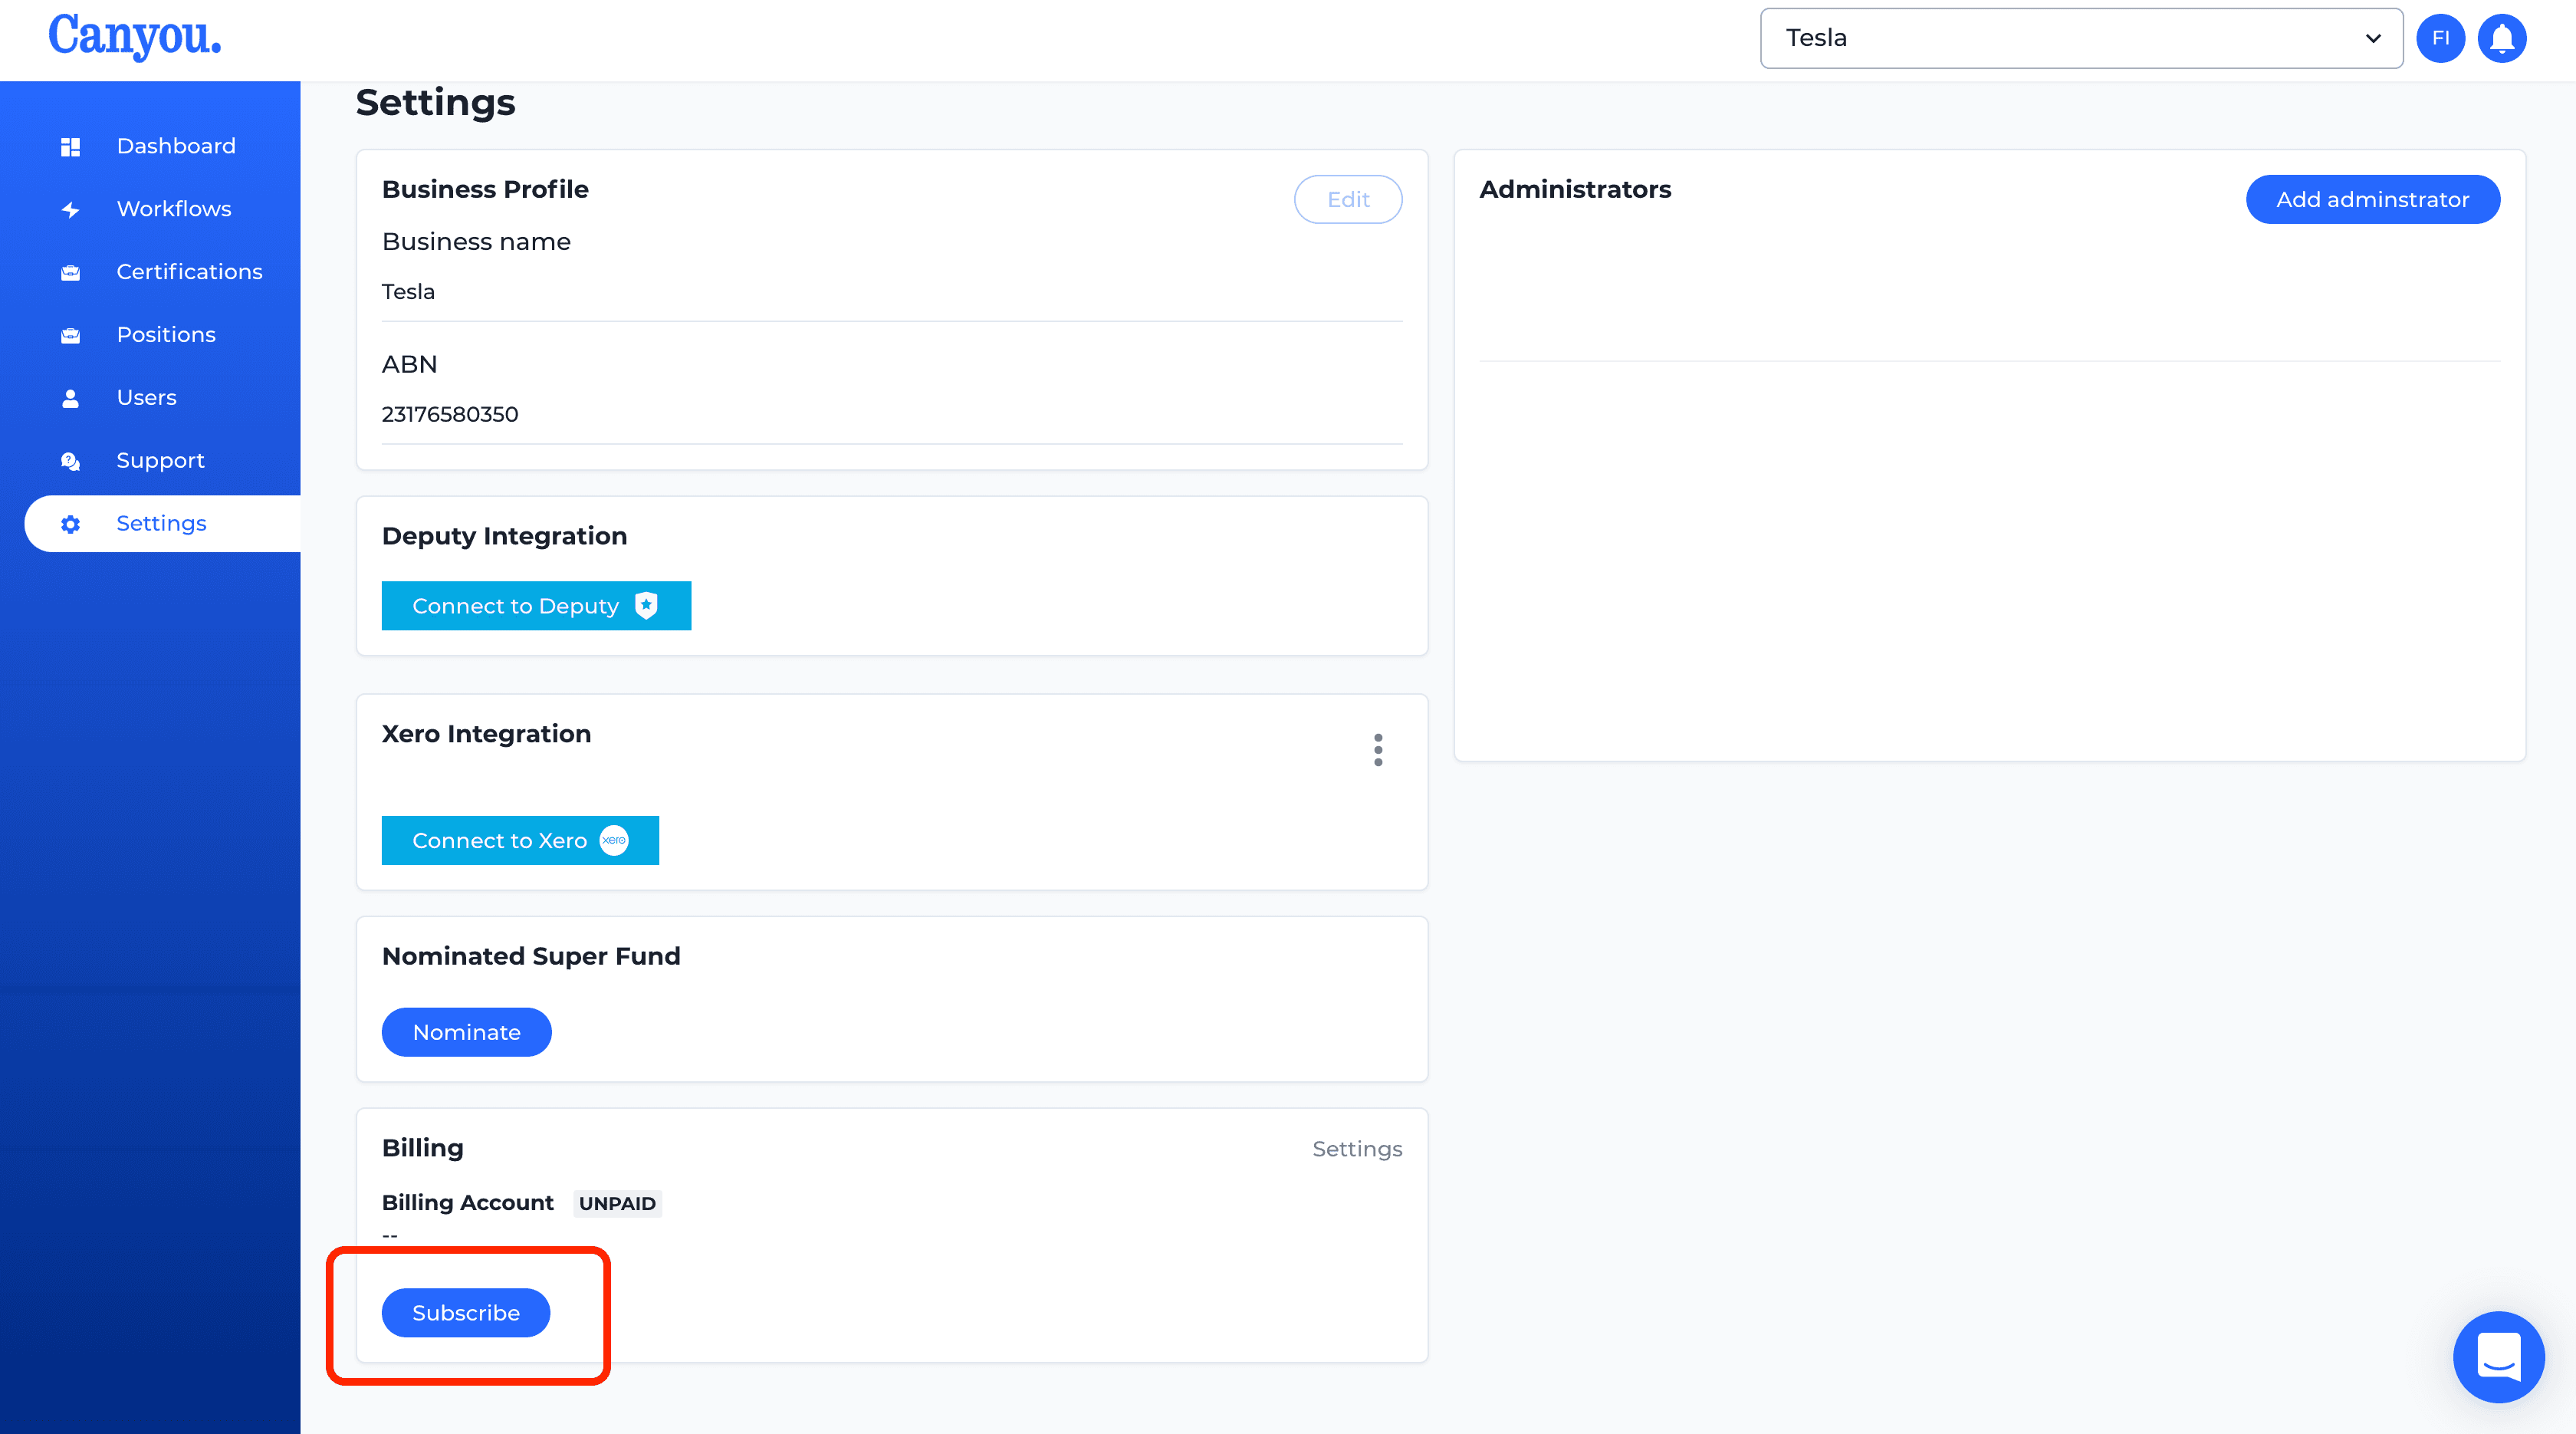This screenshot has height=1434, width=2576.
Task: Open Users from sidebar
Action: click(x=146, y=398)
